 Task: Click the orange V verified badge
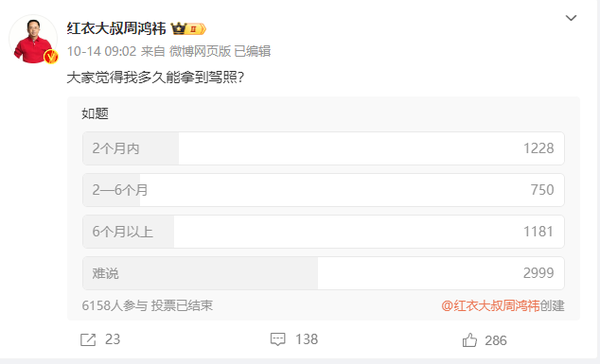pos(51,57)
